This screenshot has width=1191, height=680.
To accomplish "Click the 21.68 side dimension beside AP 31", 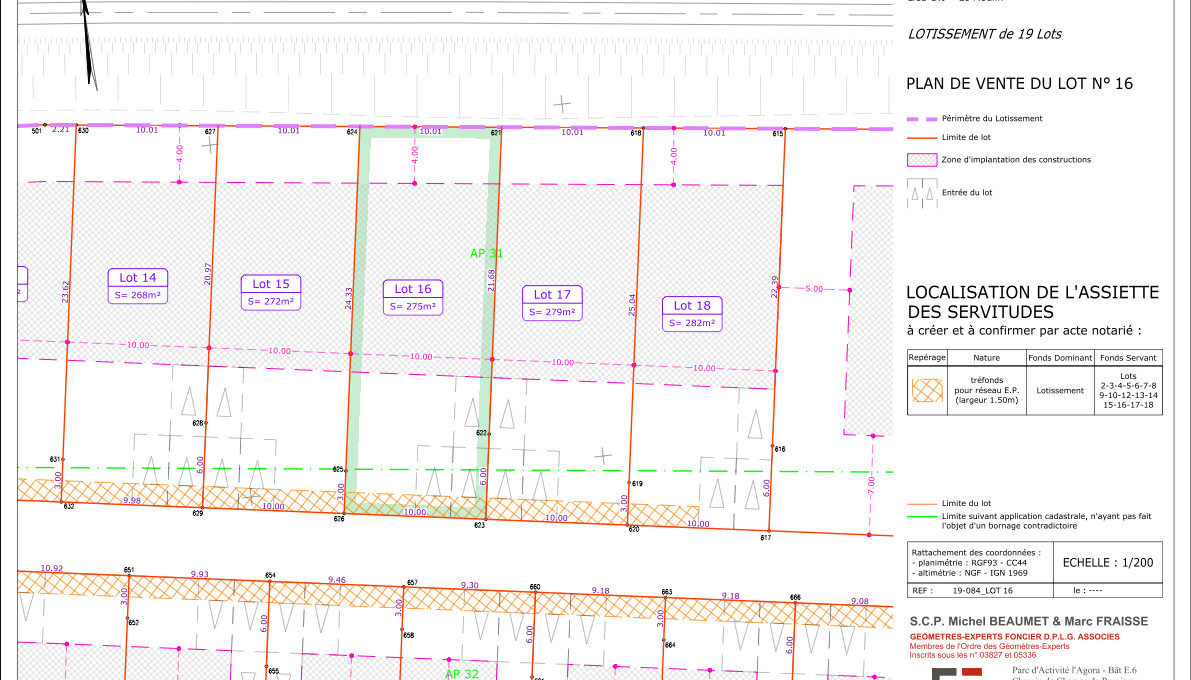I will (491, 280).
